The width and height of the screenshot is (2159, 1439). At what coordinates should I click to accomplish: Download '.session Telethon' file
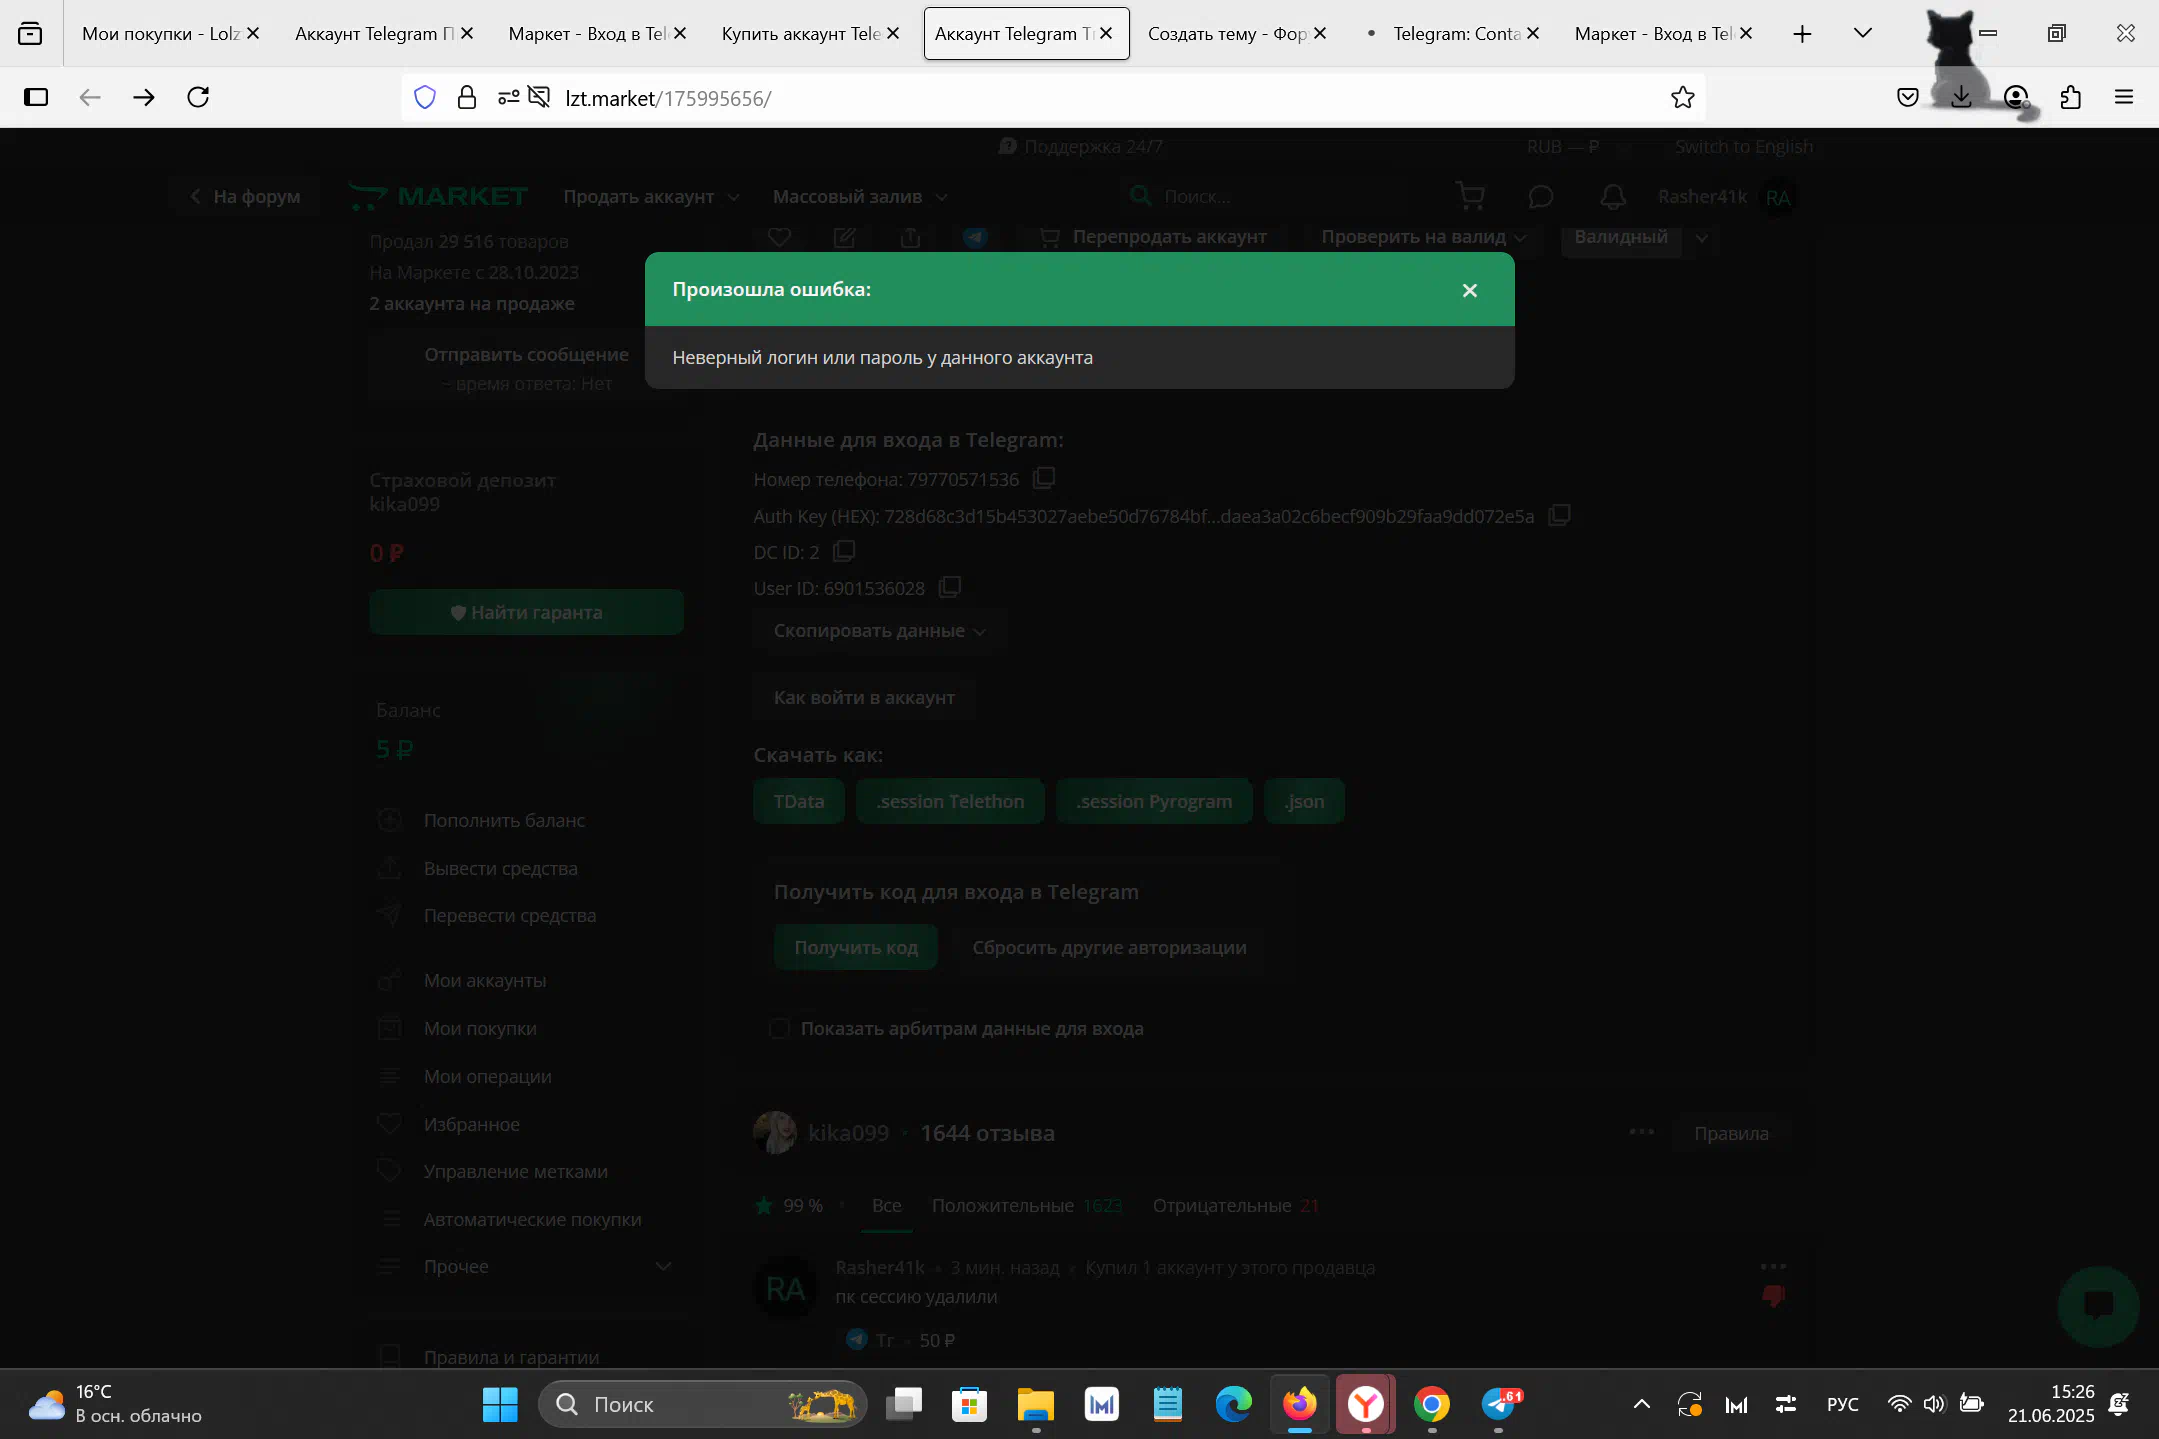pyautogui.click(x=950, y=802)
